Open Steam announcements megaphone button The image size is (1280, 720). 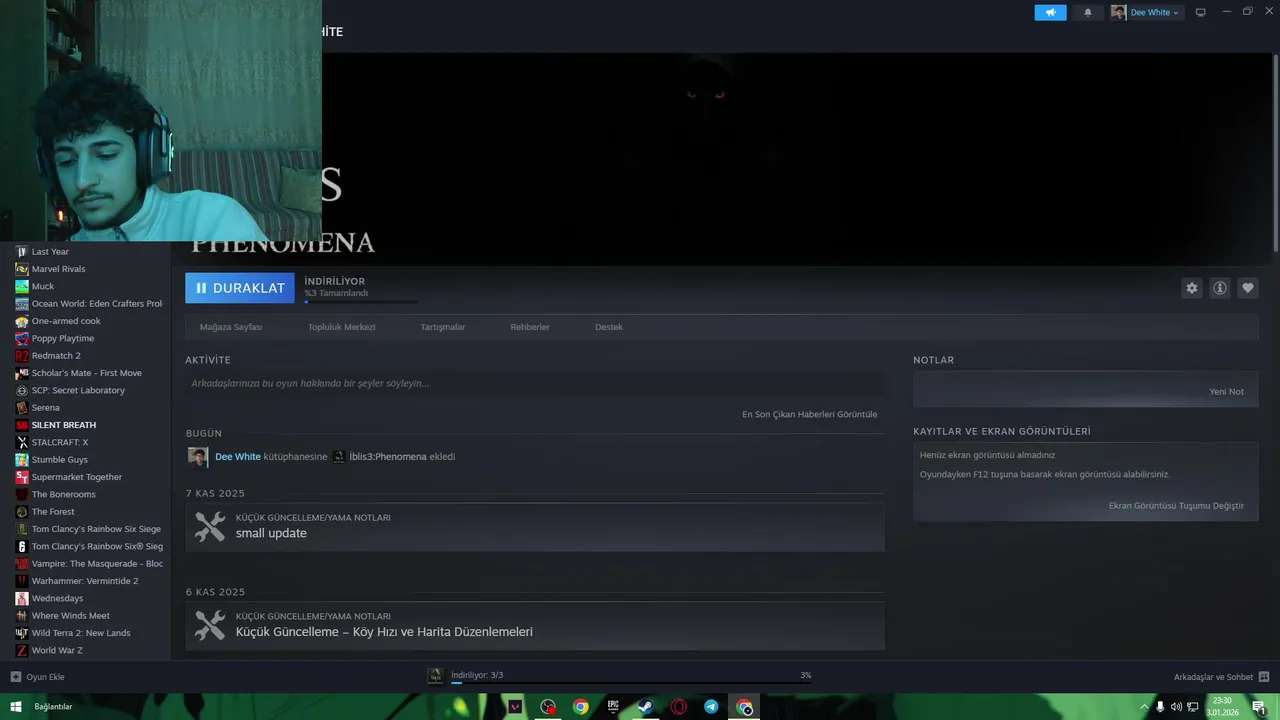[1050, 12]
